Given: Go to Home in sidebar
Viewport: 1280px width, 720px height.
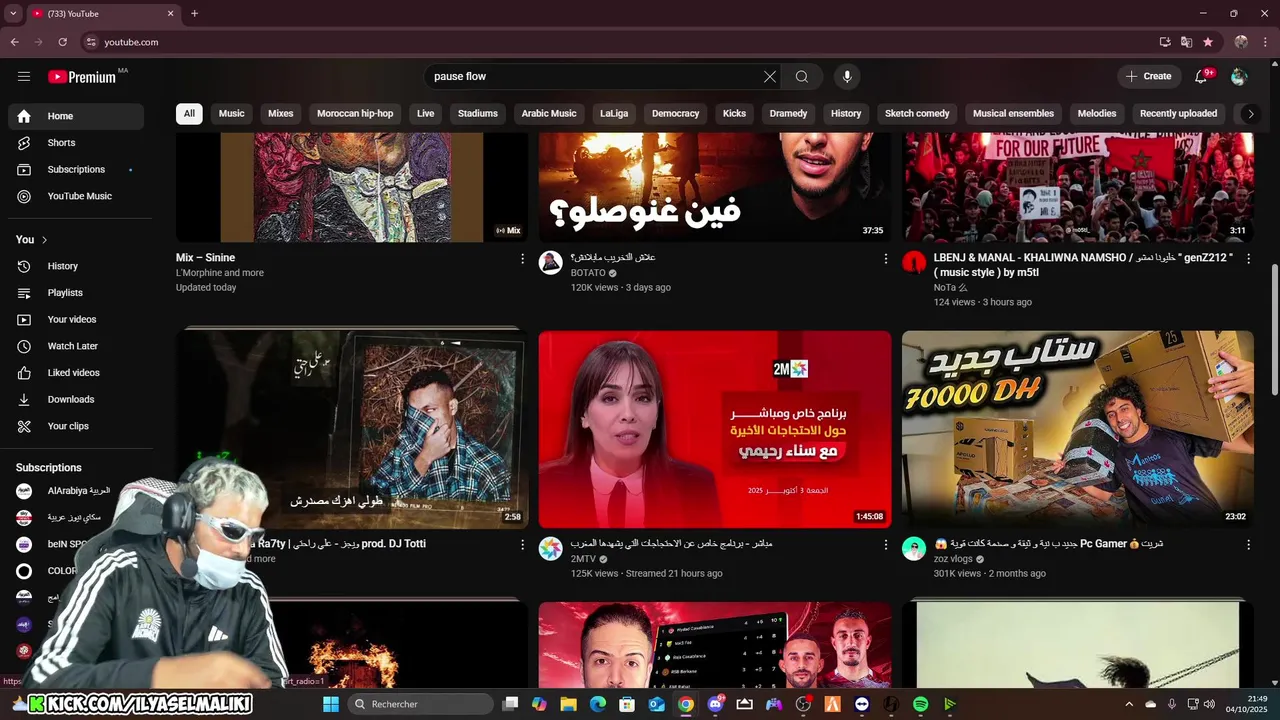Looking at the screenshot, I should click(76, 116).
